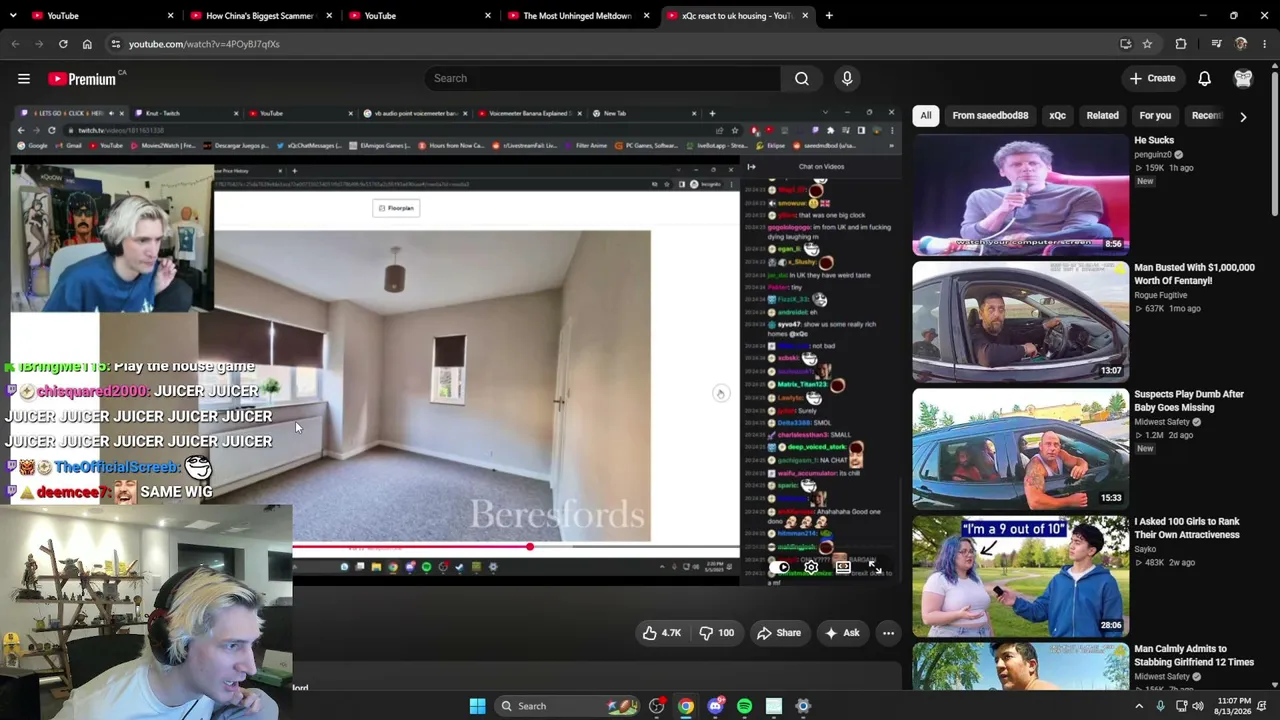This screenshot has height=720, width=1280.
Task: Open the He Sucks video thumbnail
Action: [1020, 195]
